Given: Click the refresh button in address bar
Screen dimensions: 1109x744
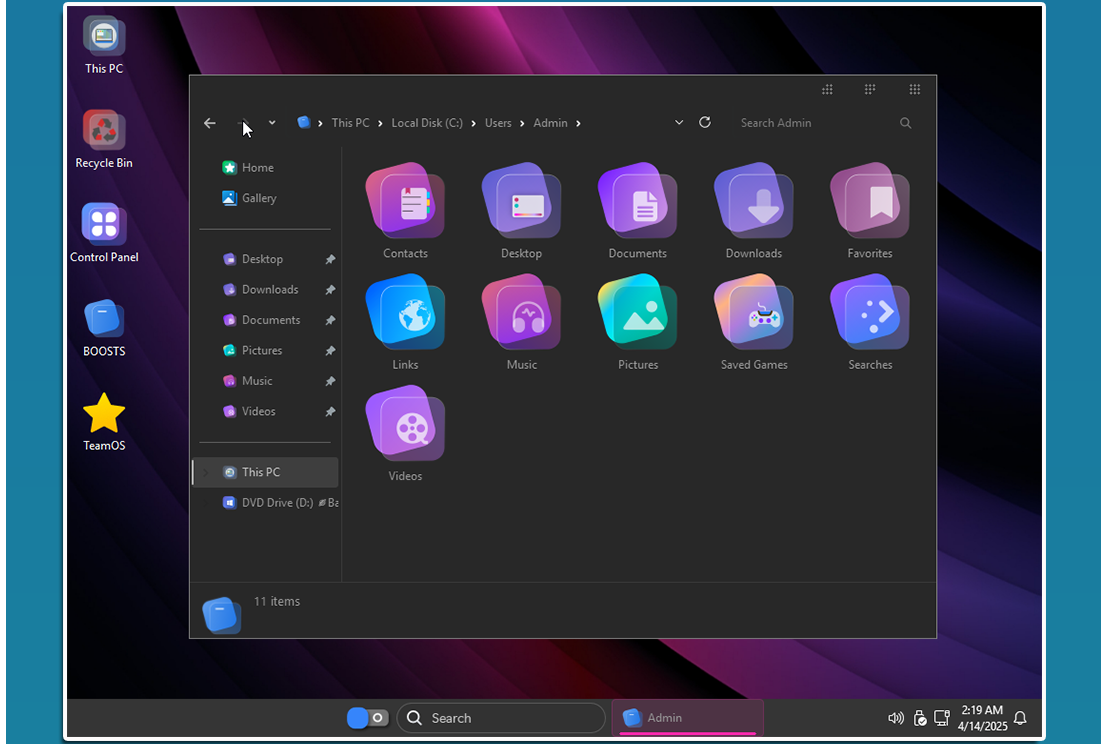Looking at the screenshot, I should tap(705, 122).
